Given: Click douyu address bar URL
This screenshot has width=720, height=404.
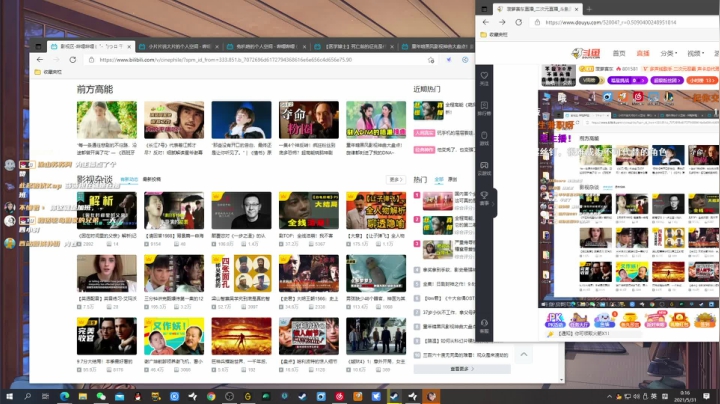Looking at the screenshot, I should [611, 22].
